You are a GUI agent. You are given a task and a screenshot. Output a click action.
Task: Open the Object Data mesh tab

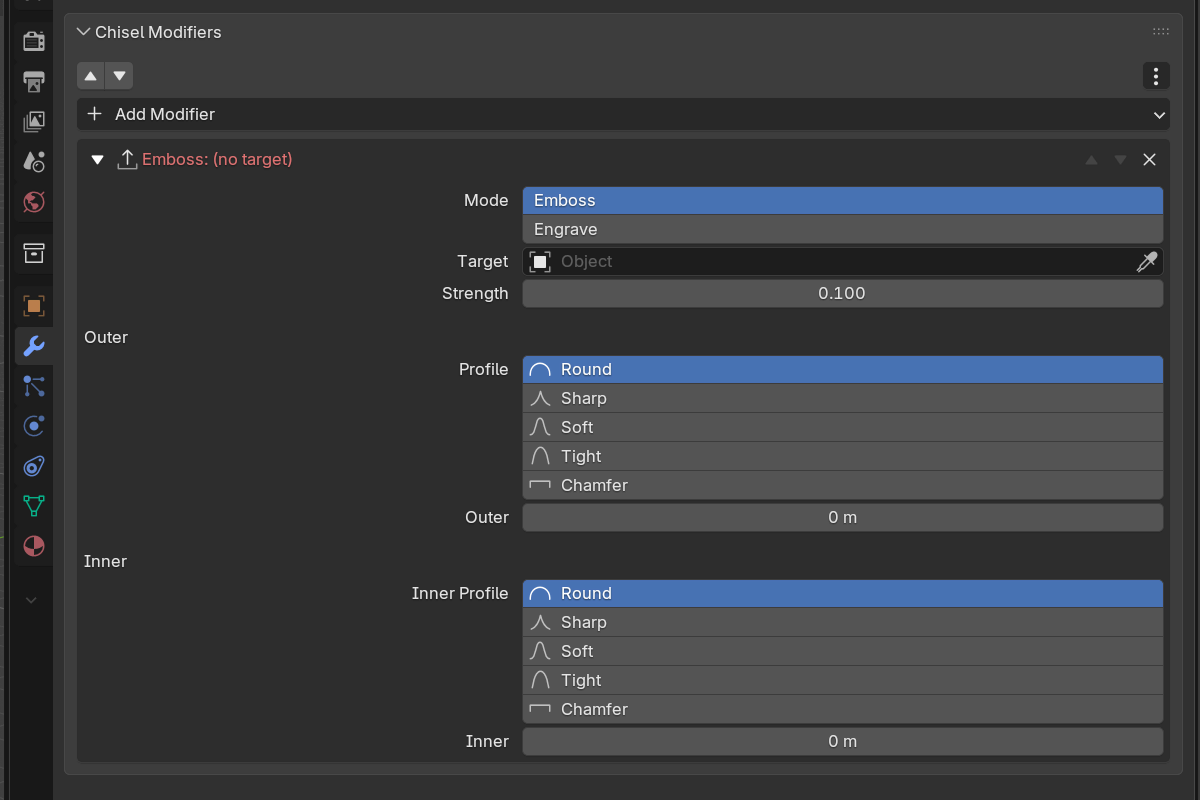pos(34,506)
